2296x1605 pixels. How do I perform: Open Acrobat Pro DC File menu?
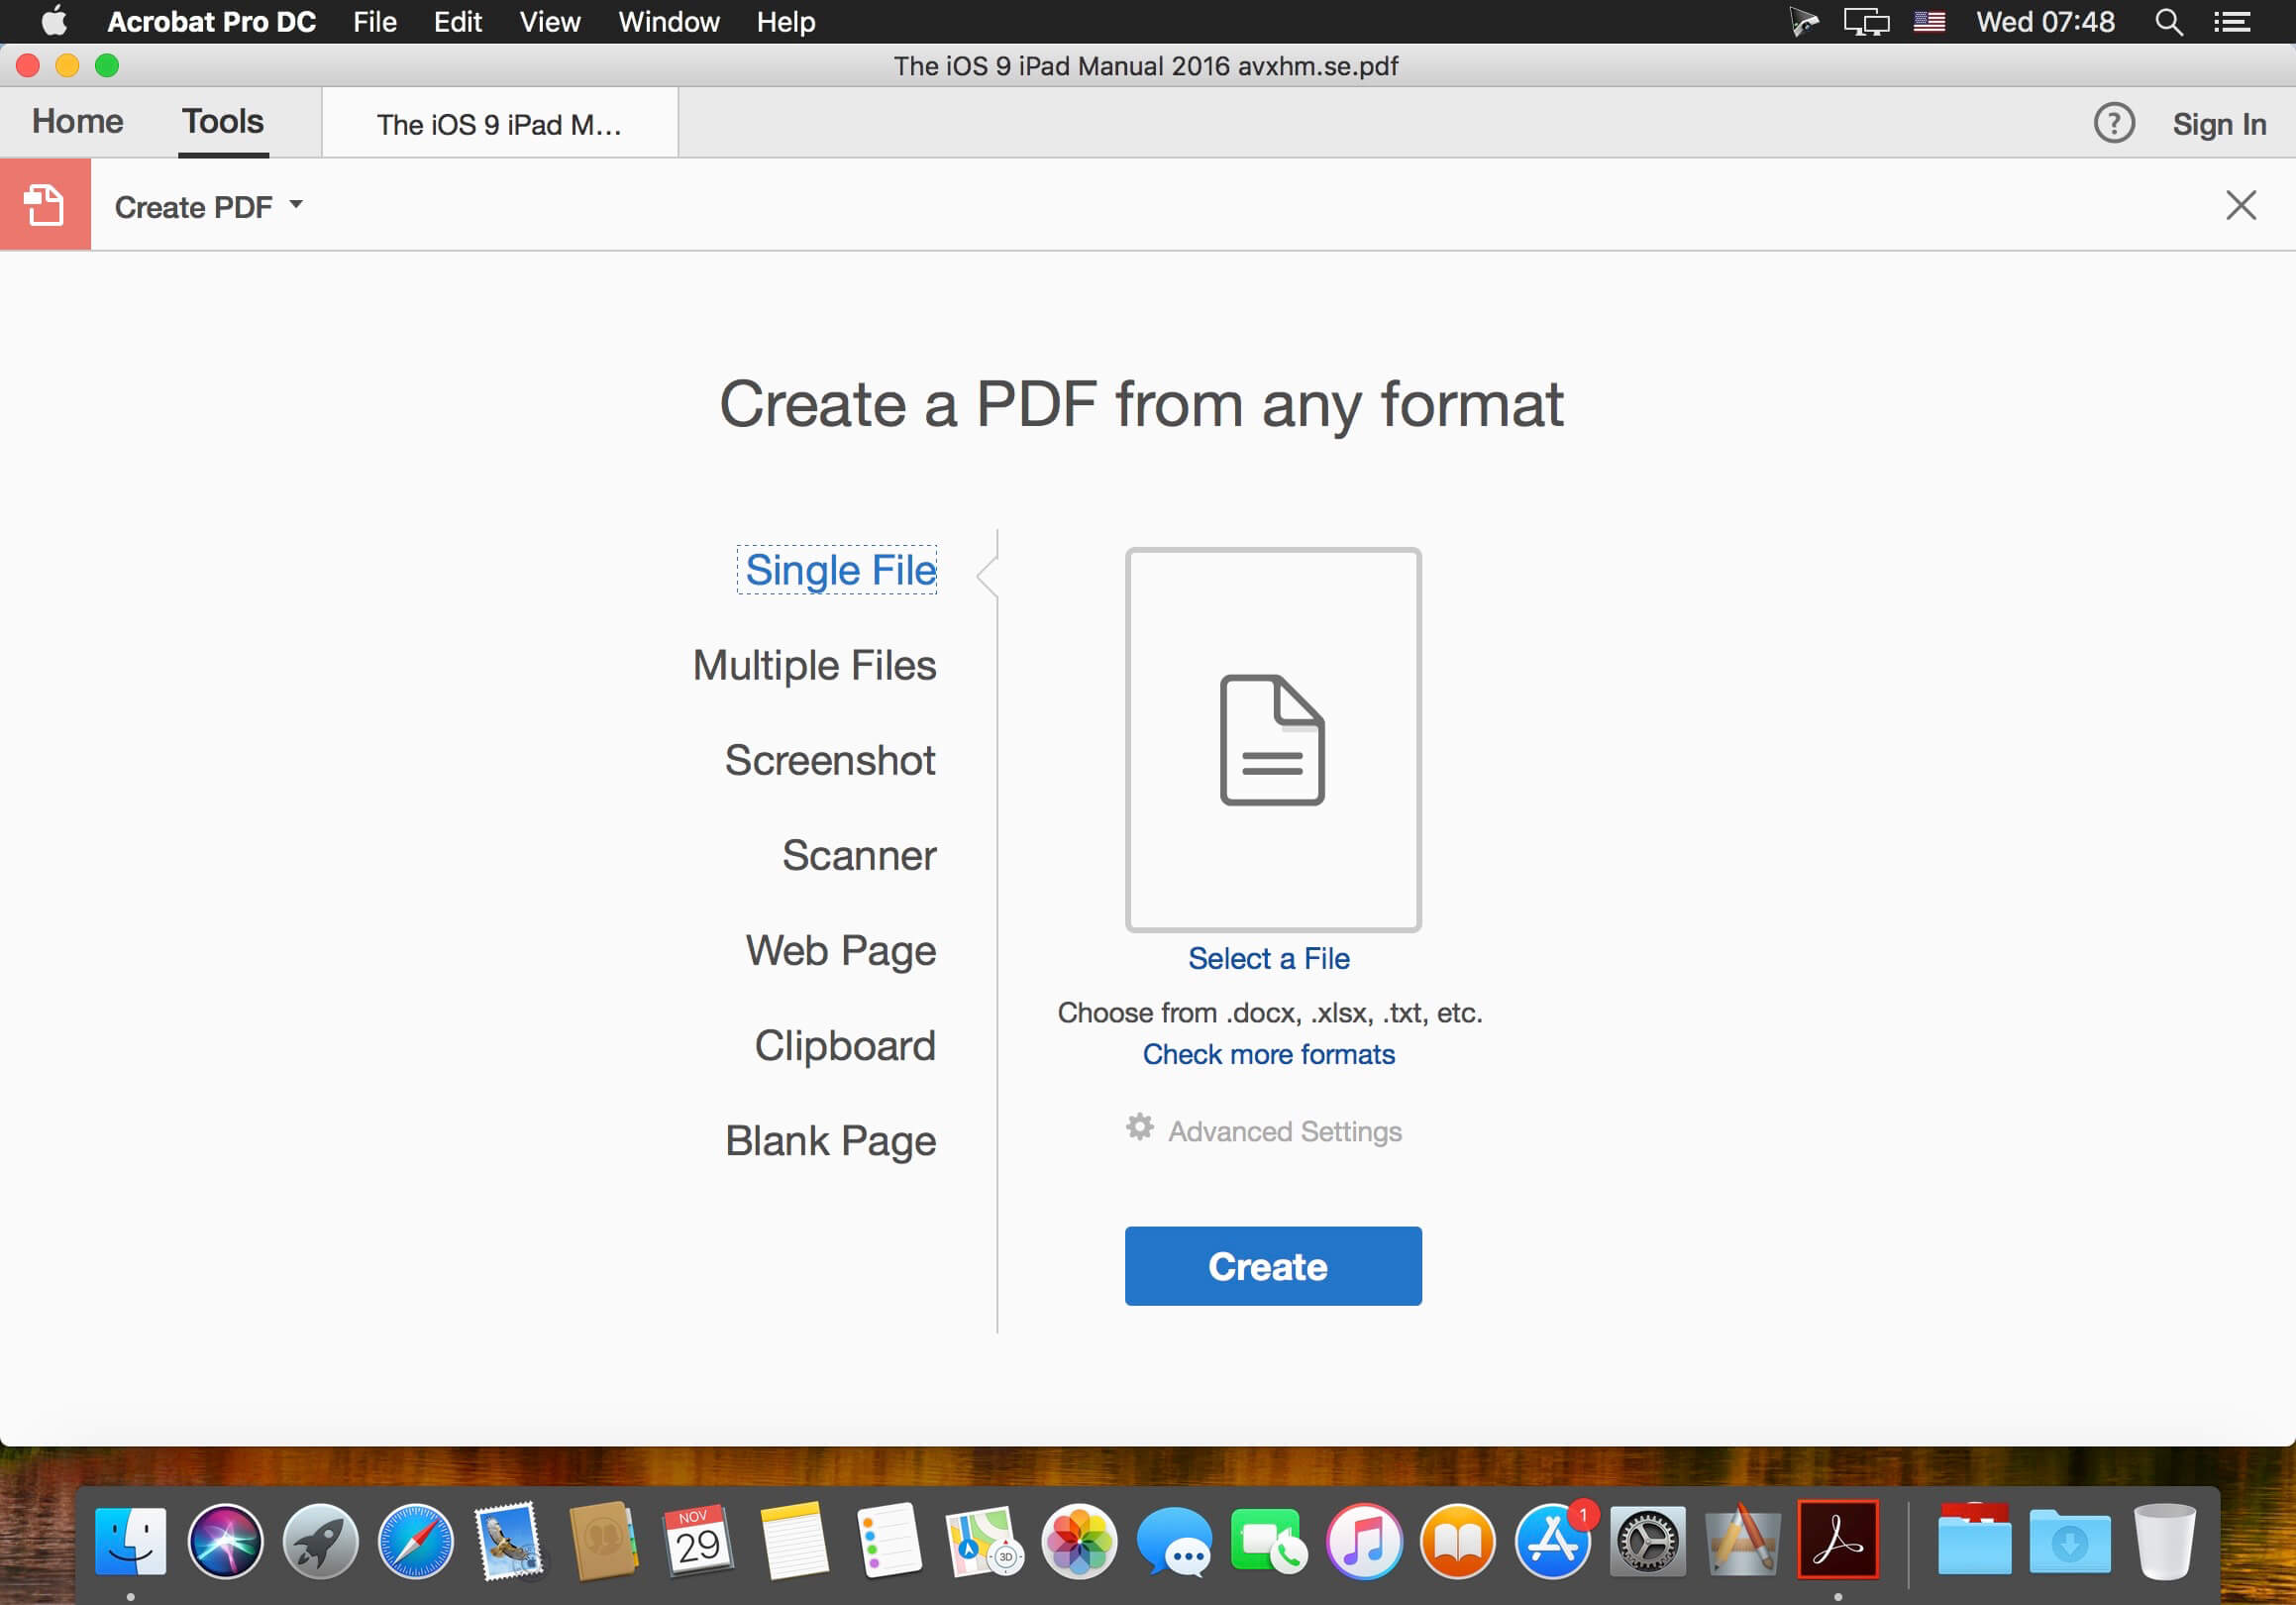click(x=371, y=21)
